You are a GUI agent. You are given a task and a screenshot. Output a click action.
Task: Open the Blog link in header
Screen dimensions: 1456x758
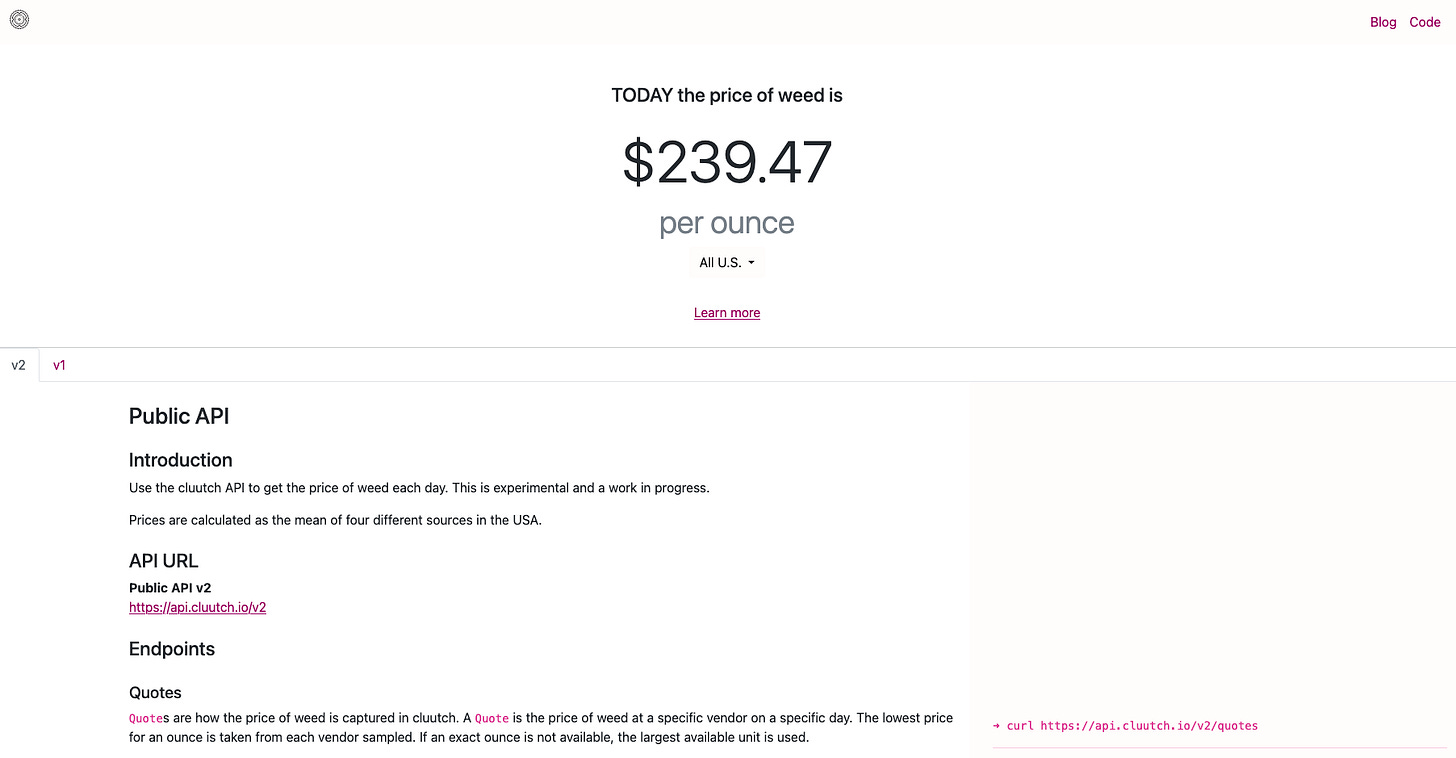coord(1383,22)
